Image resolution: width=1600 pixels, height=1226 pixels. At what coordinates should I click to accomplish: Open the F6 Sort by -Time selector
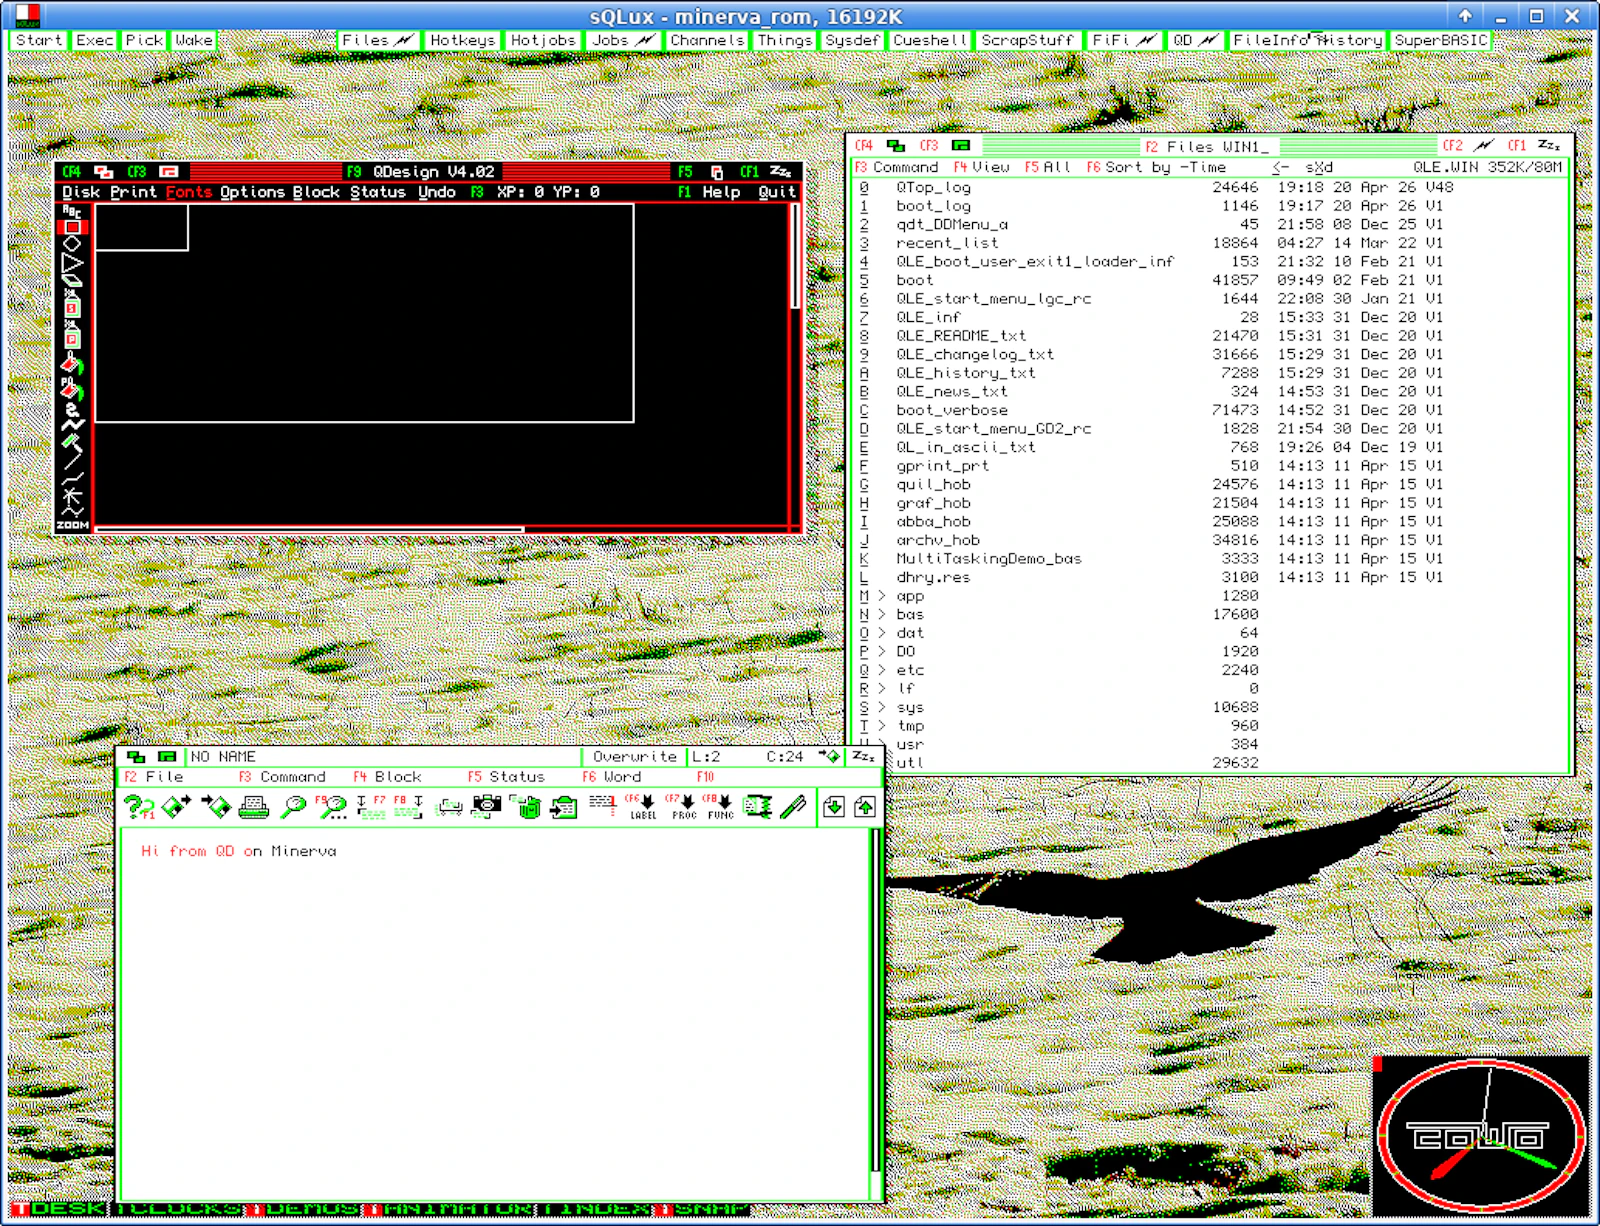coord(1156,167)
